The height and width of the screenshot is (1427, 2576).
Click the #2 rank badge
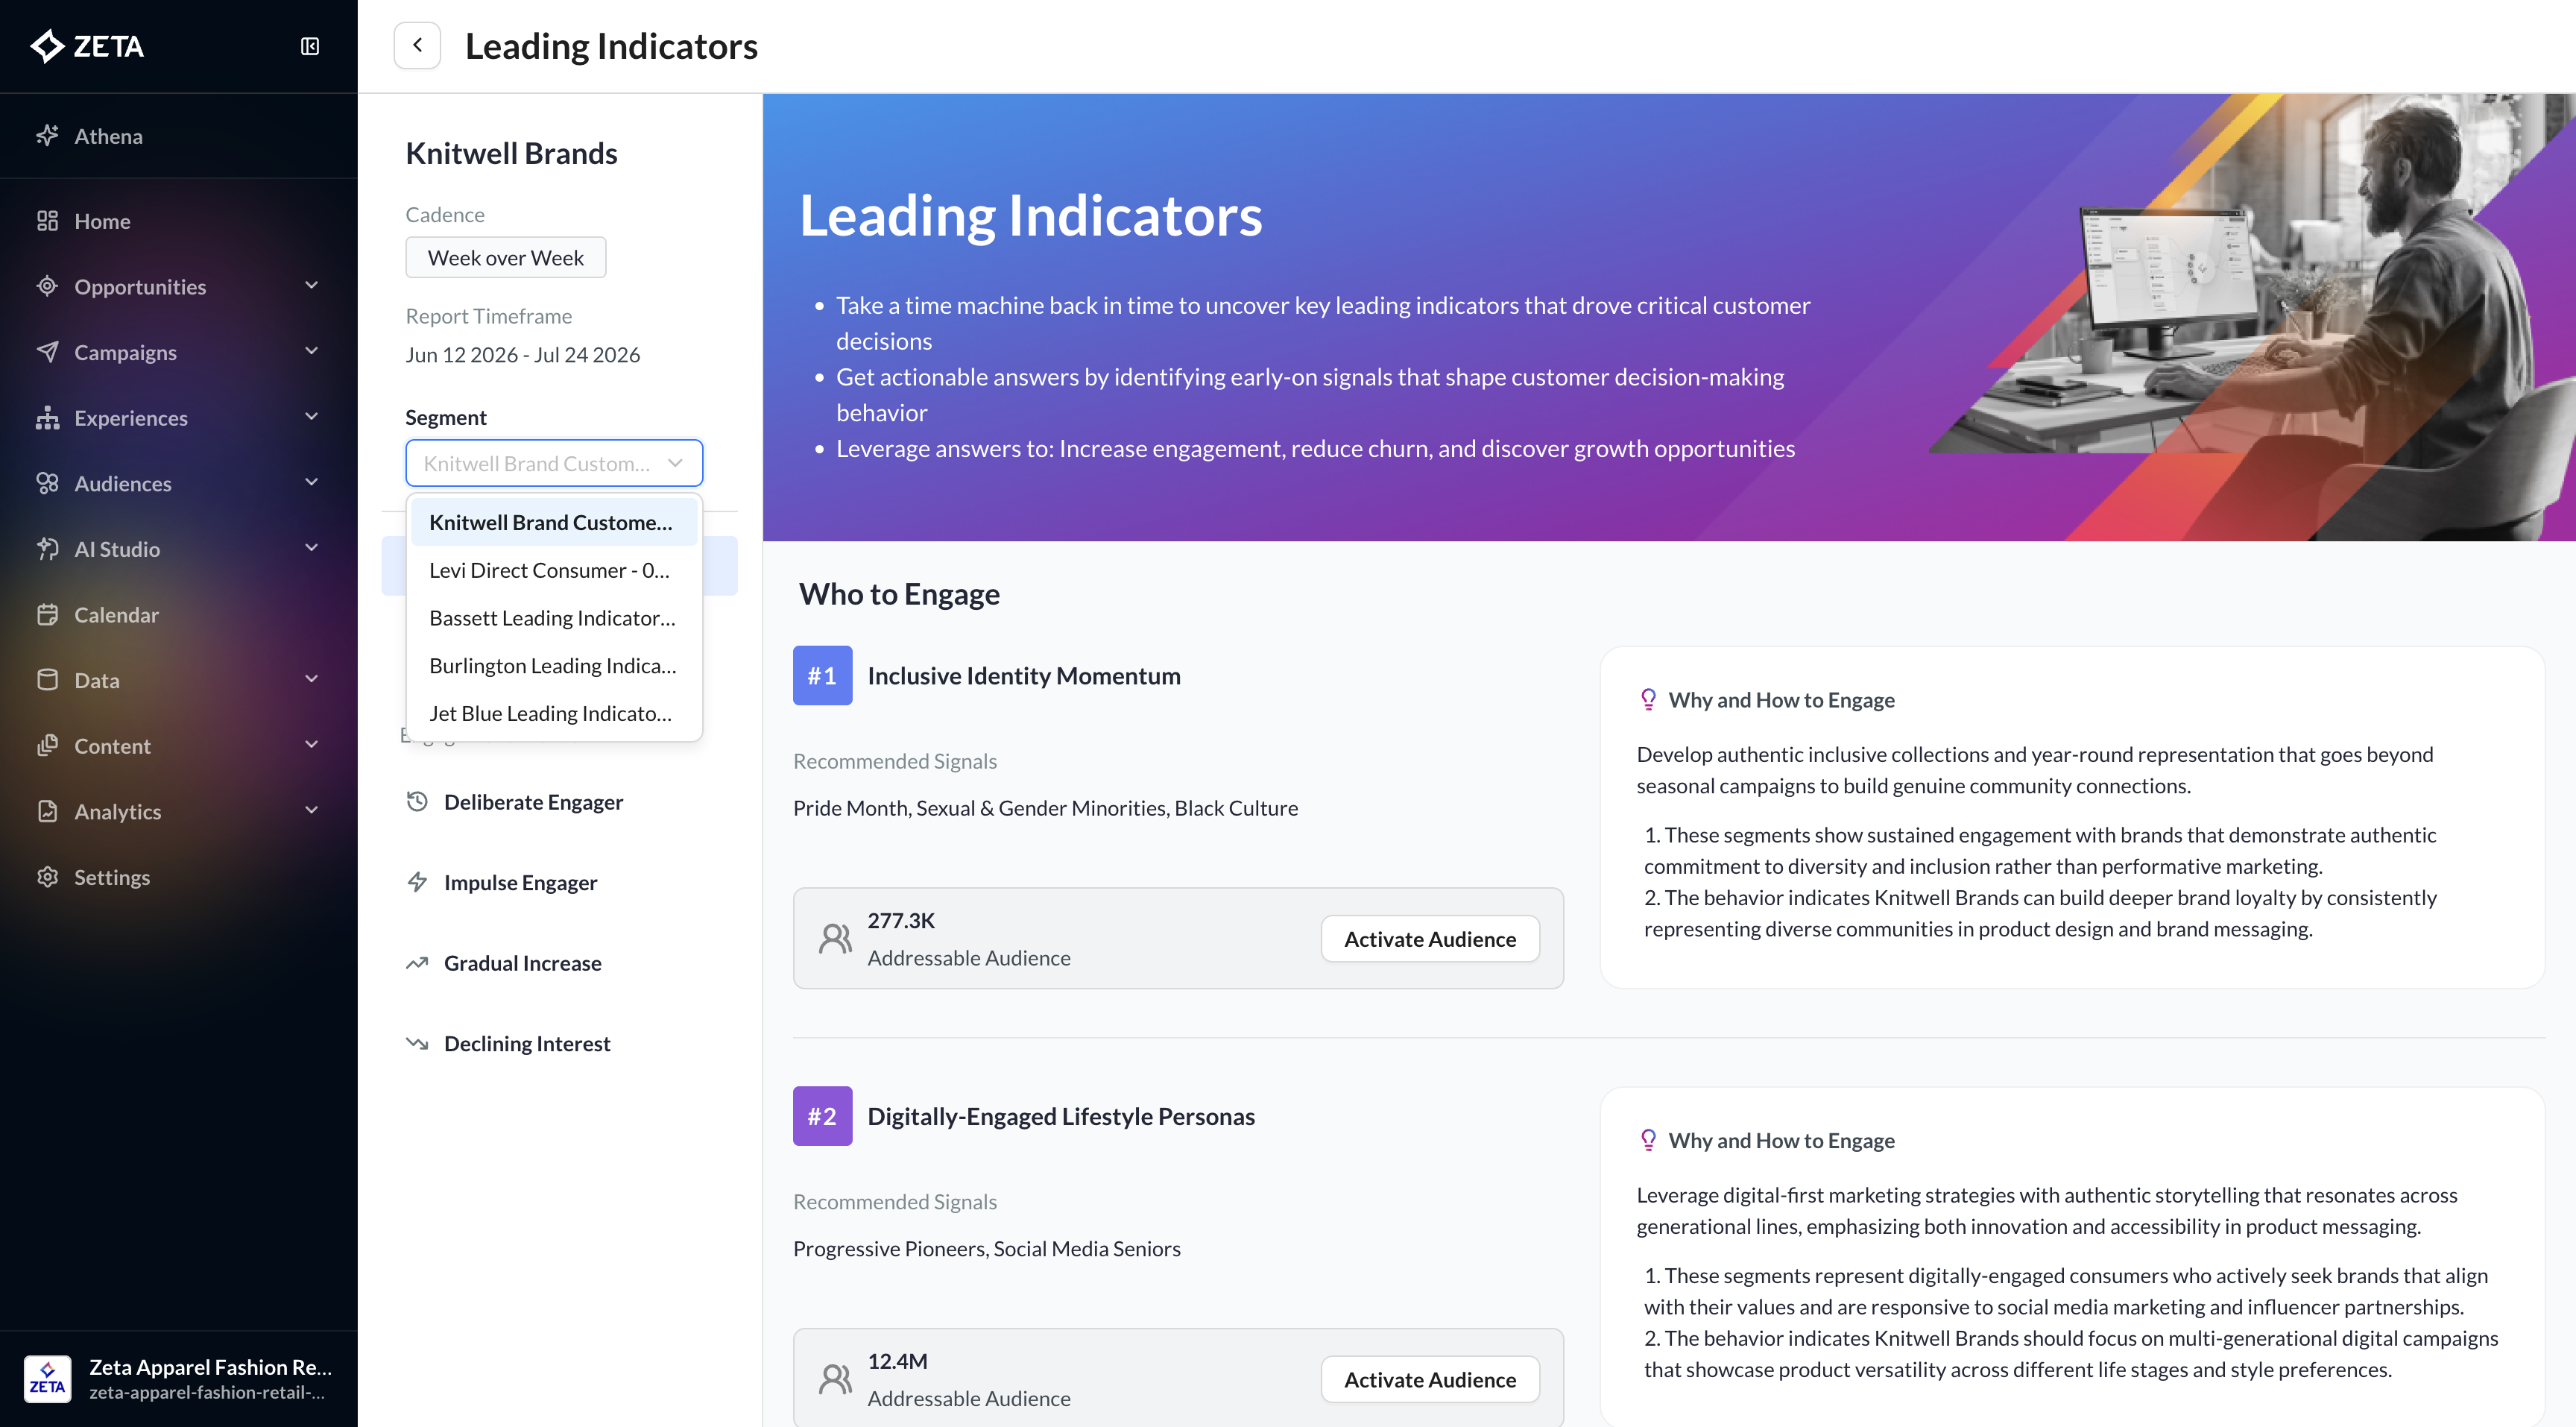click(822, 1116)
